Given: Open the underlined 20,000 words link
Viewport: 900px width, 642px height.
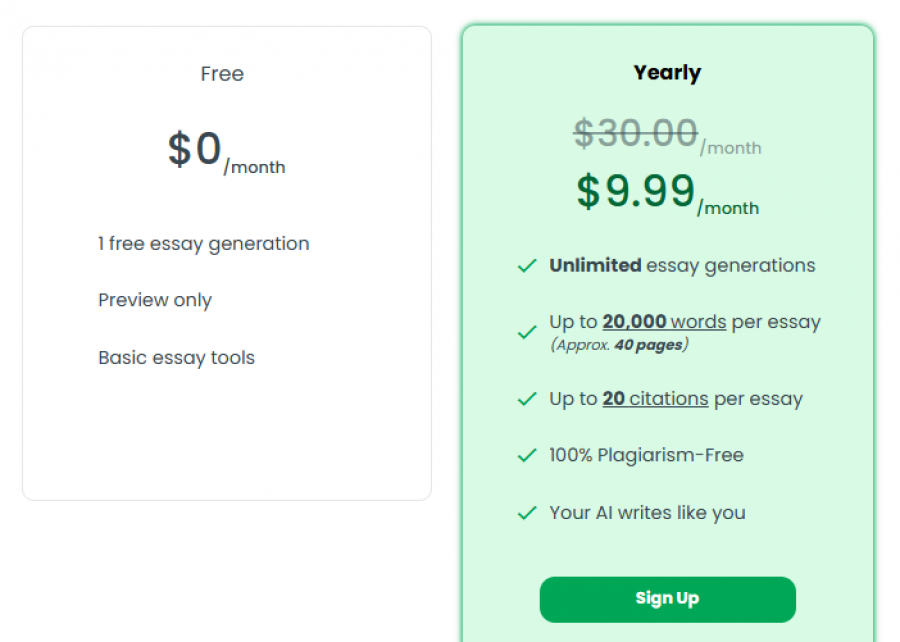Looking at the screenshot, I should coord(664,322).
